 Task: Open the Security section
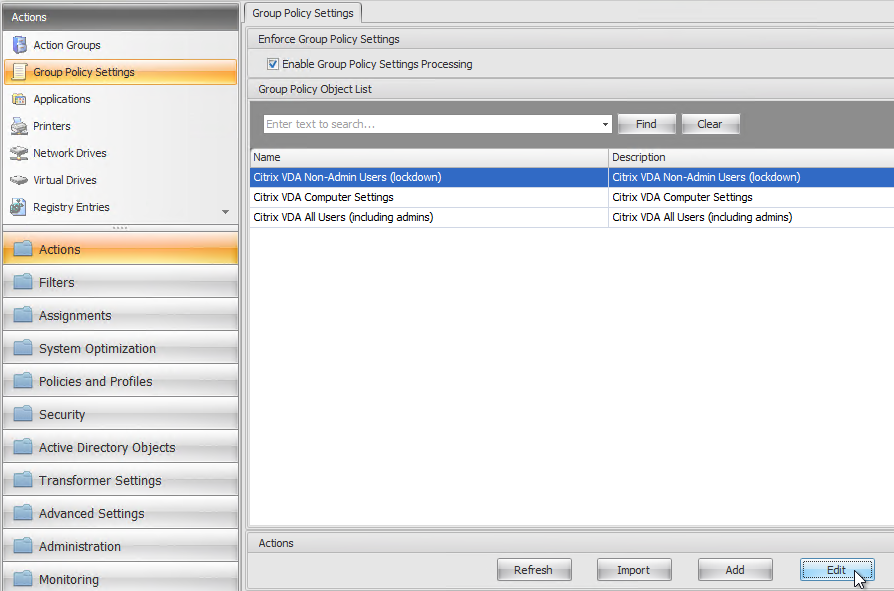tap(120, 414)
